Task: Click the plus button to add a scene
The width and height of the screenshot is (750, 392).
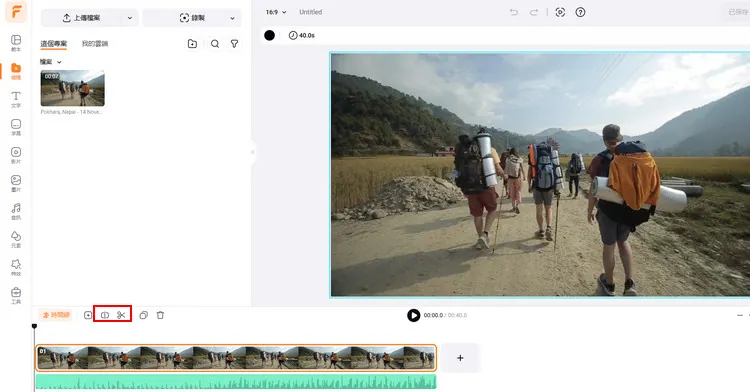Action: click(x=460, y=358)
